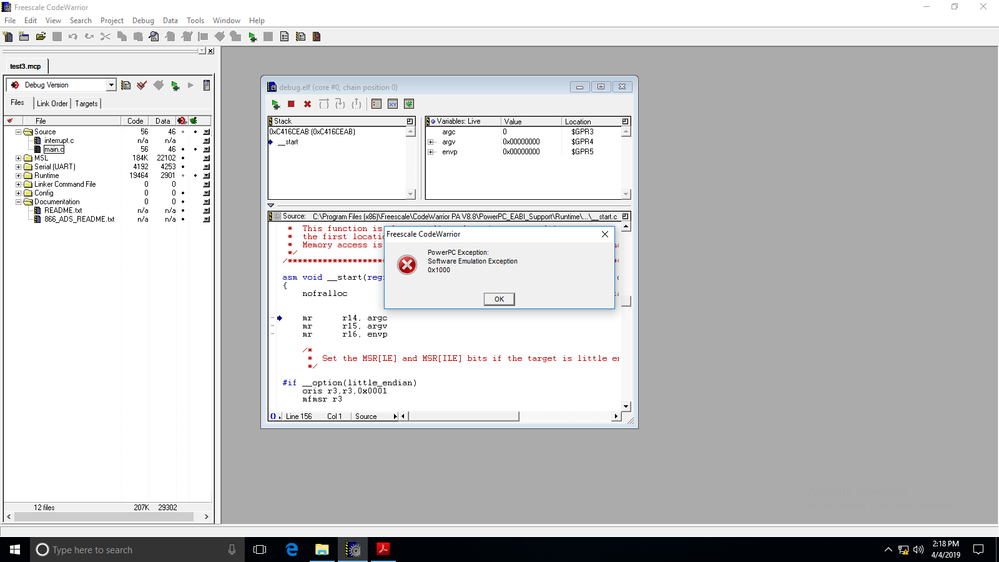Expand the MSL folder
999x562 pixels.
pyautogui.click(x=18, y=158)
